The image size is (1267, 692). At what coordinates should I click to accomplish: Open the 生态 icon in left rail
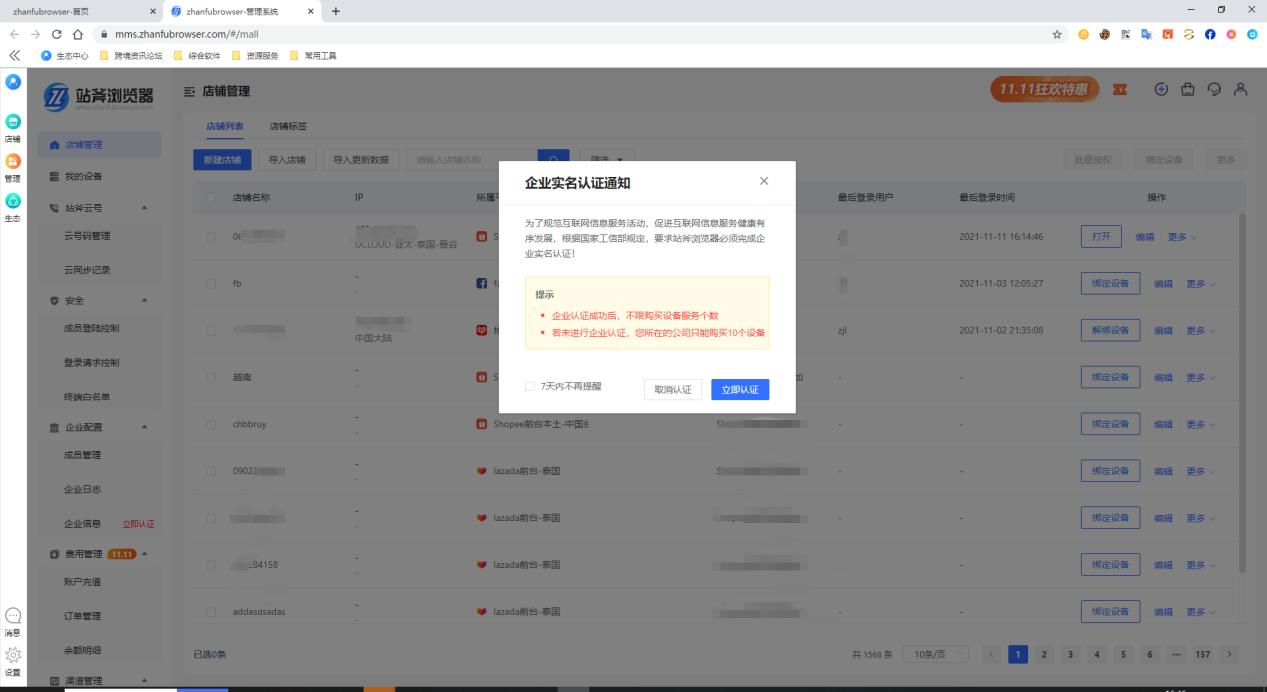pyautogui.click(x=12, y=200)
